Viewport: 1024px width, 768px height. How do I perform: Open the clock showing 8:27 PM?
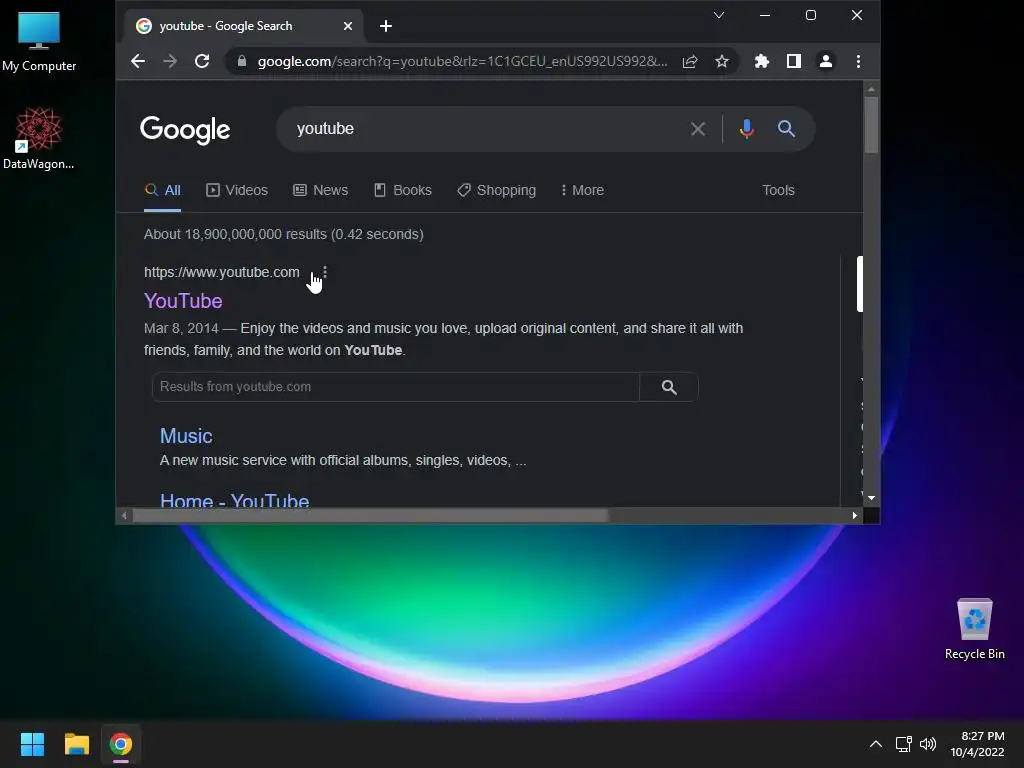[977, 744]
